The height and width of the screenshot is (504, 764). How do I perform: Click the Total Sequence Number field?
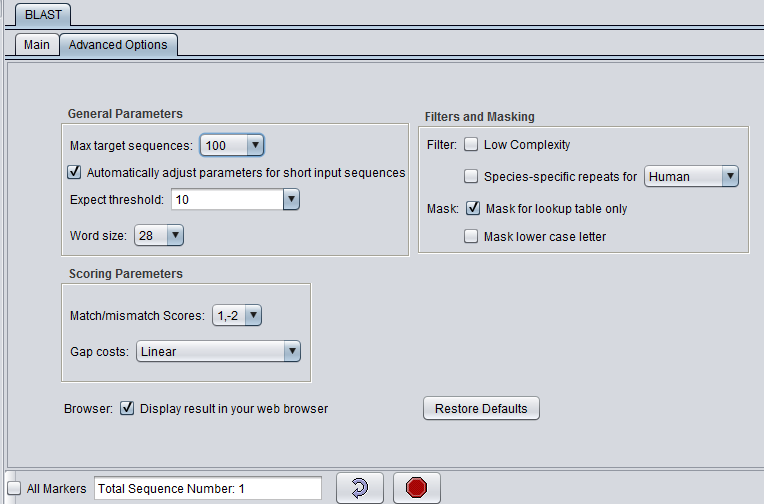(208, 488)
